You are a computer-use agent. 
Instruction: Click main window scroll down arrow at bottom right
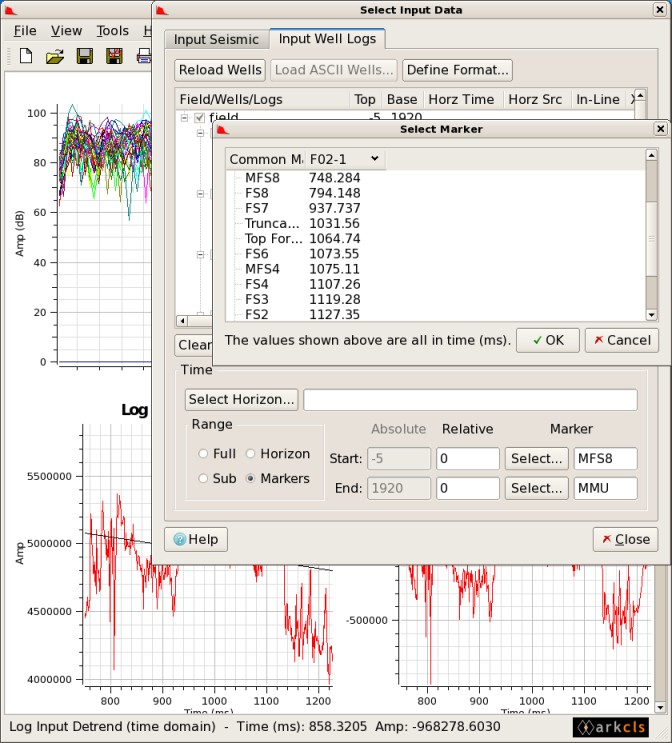(x=660, y=707)
